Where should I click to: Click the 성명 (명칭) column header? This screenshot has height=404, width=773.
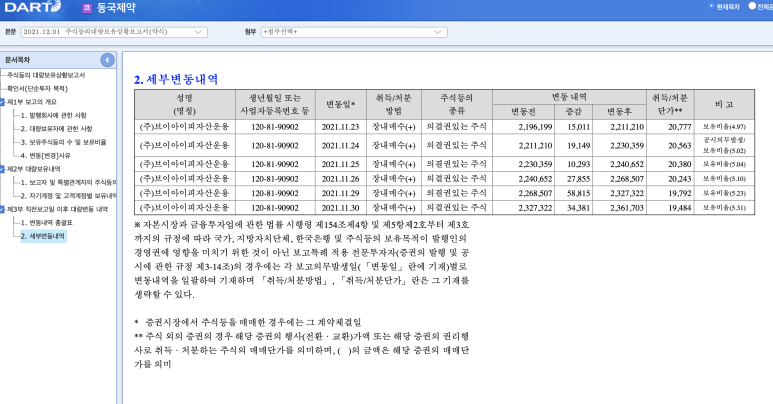tap(185, 105)
